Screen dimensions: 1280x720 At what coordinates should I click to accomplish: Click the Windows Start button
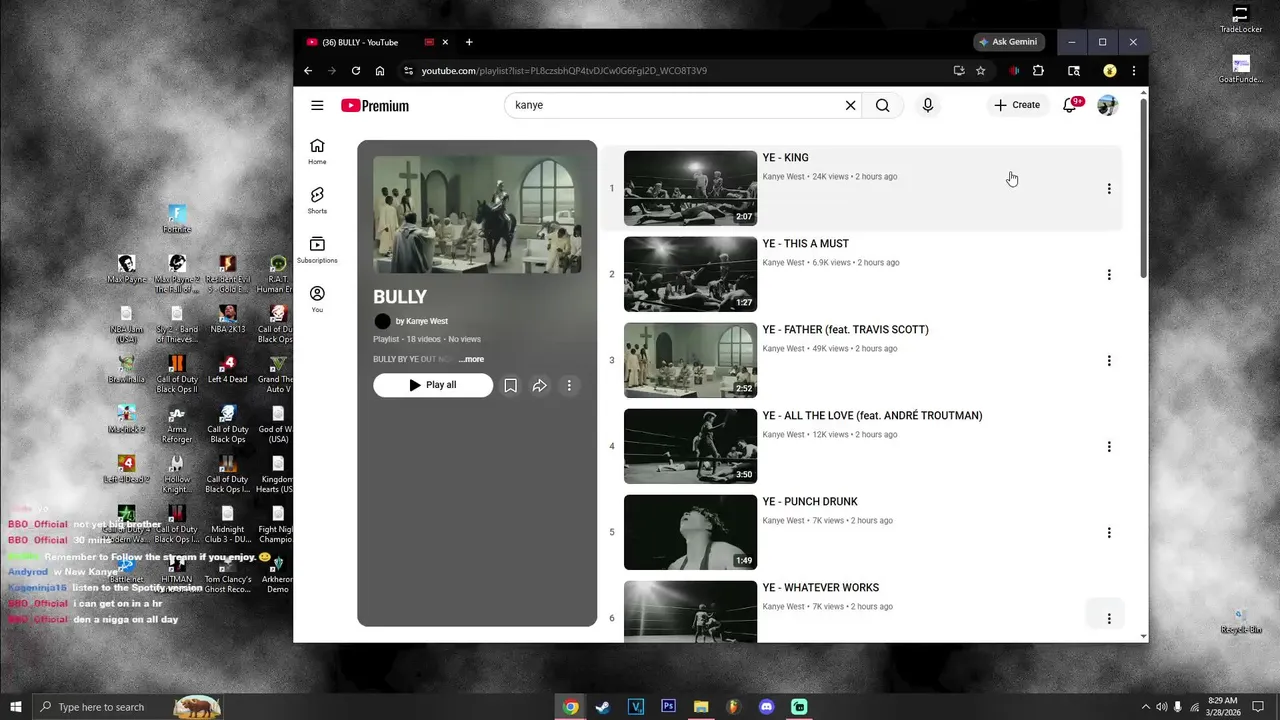tap(16, 707)
